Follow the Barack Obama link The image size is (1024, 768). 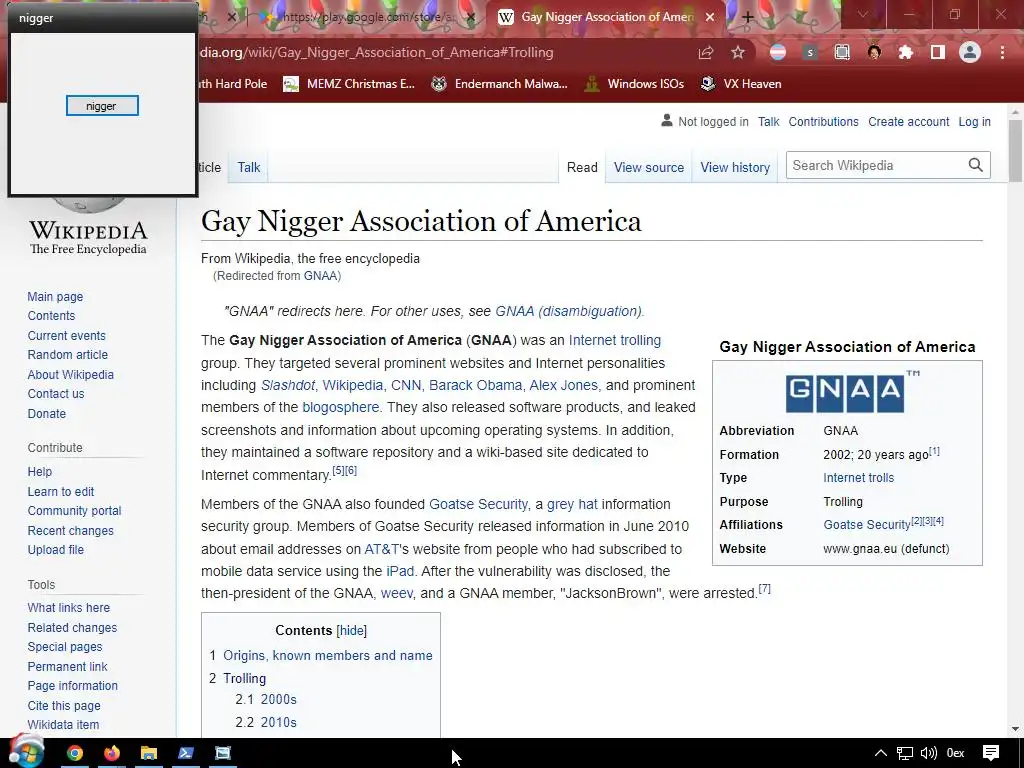[x=475, y=385]
